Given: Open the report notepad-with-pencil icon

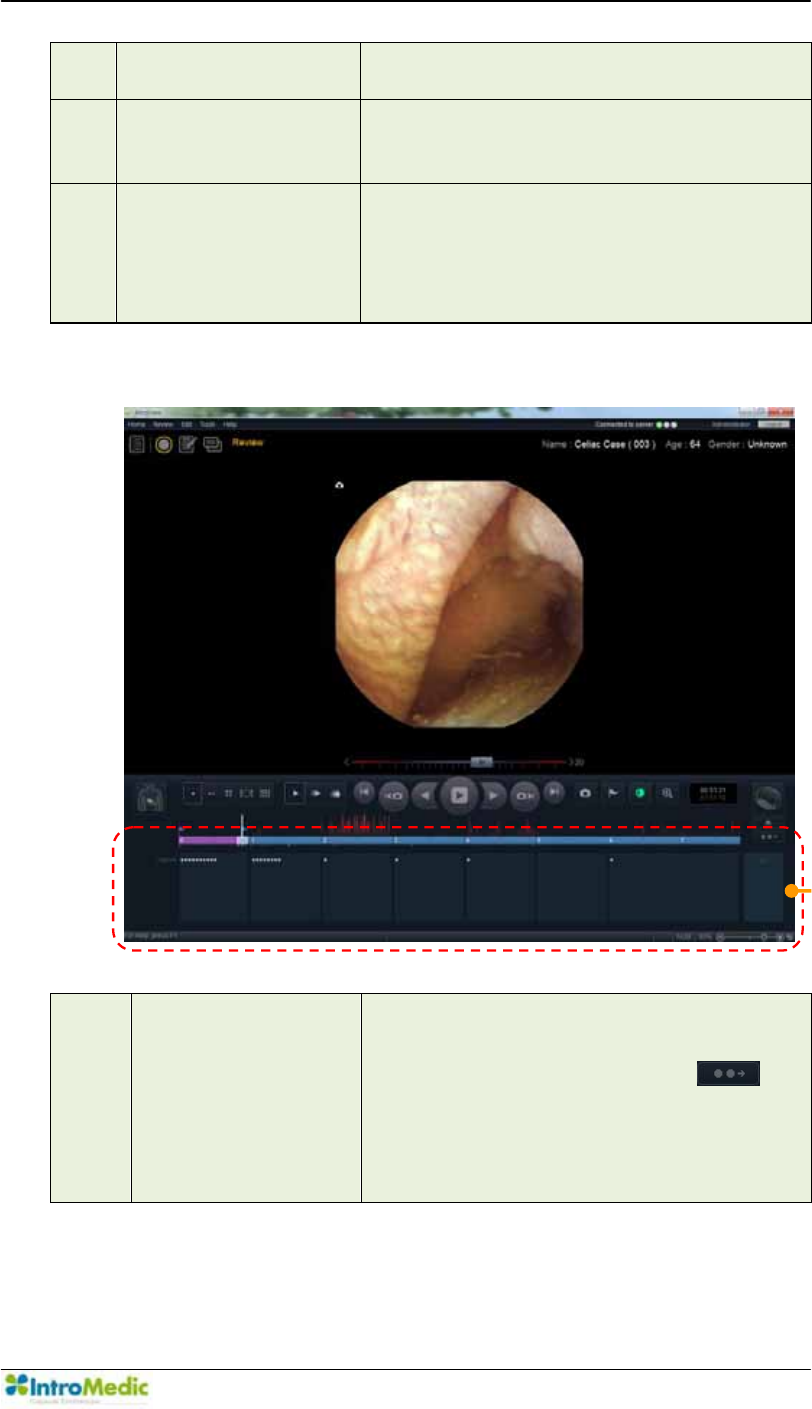Looking at the screenshot, I should click(x=188, y=445).
